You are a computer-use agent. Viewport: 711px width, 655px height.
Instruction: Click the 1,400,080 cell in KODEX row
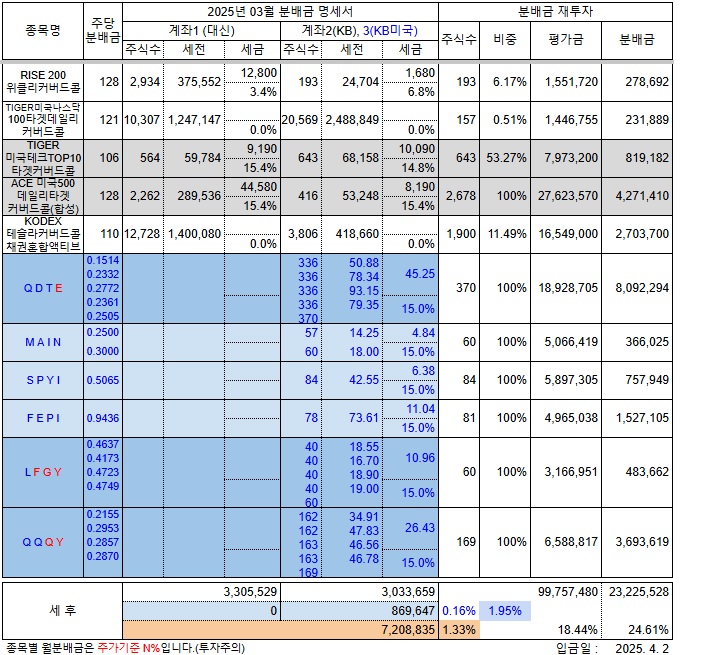(x=194, y=234)
